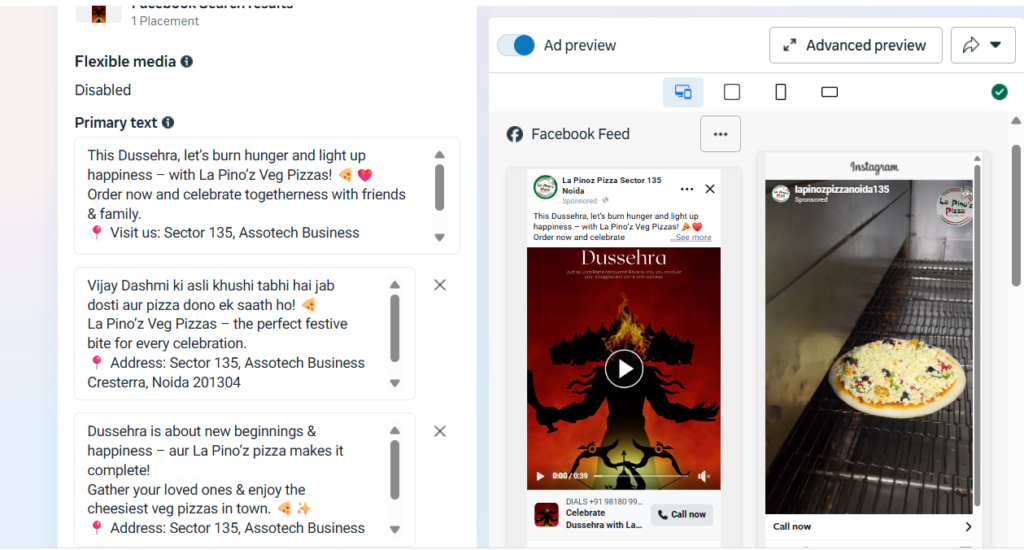
Task: Click info icon beside Primary text
Action: pos(168,123)
